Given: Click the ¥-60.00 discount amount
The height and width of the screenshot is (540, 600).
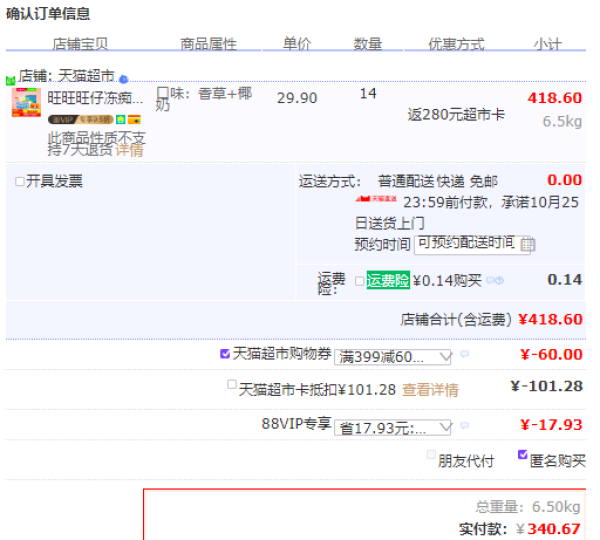Looking at the screenshot, I should click(551, 354).
